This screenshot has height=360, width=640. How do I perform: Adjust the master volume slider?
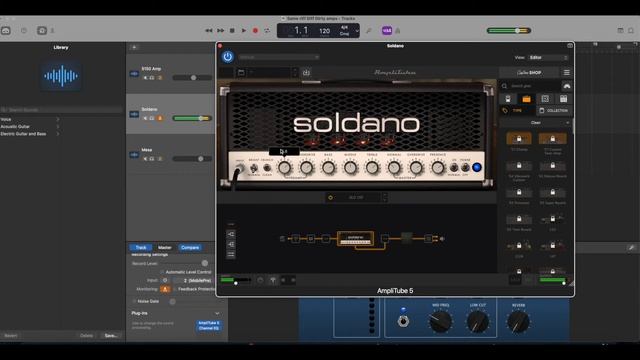509,31
